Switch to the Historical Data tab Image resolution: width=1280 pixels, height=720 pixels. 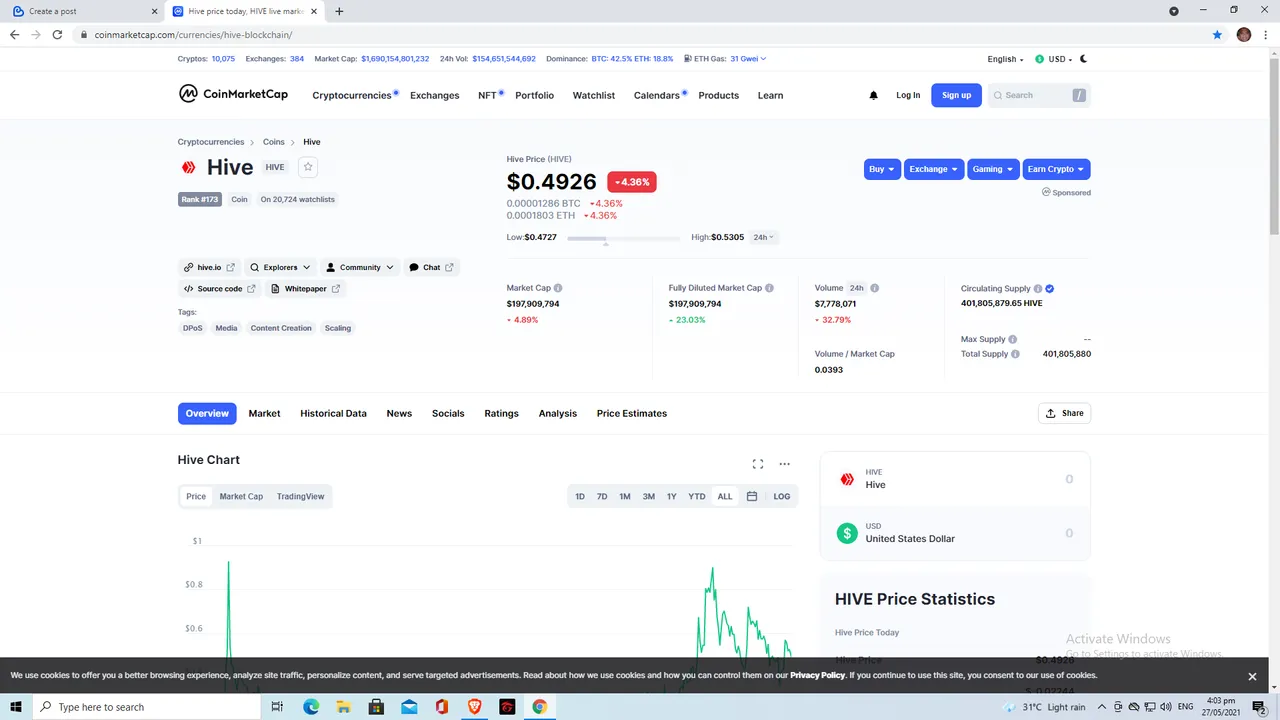(x=333, y=413)
